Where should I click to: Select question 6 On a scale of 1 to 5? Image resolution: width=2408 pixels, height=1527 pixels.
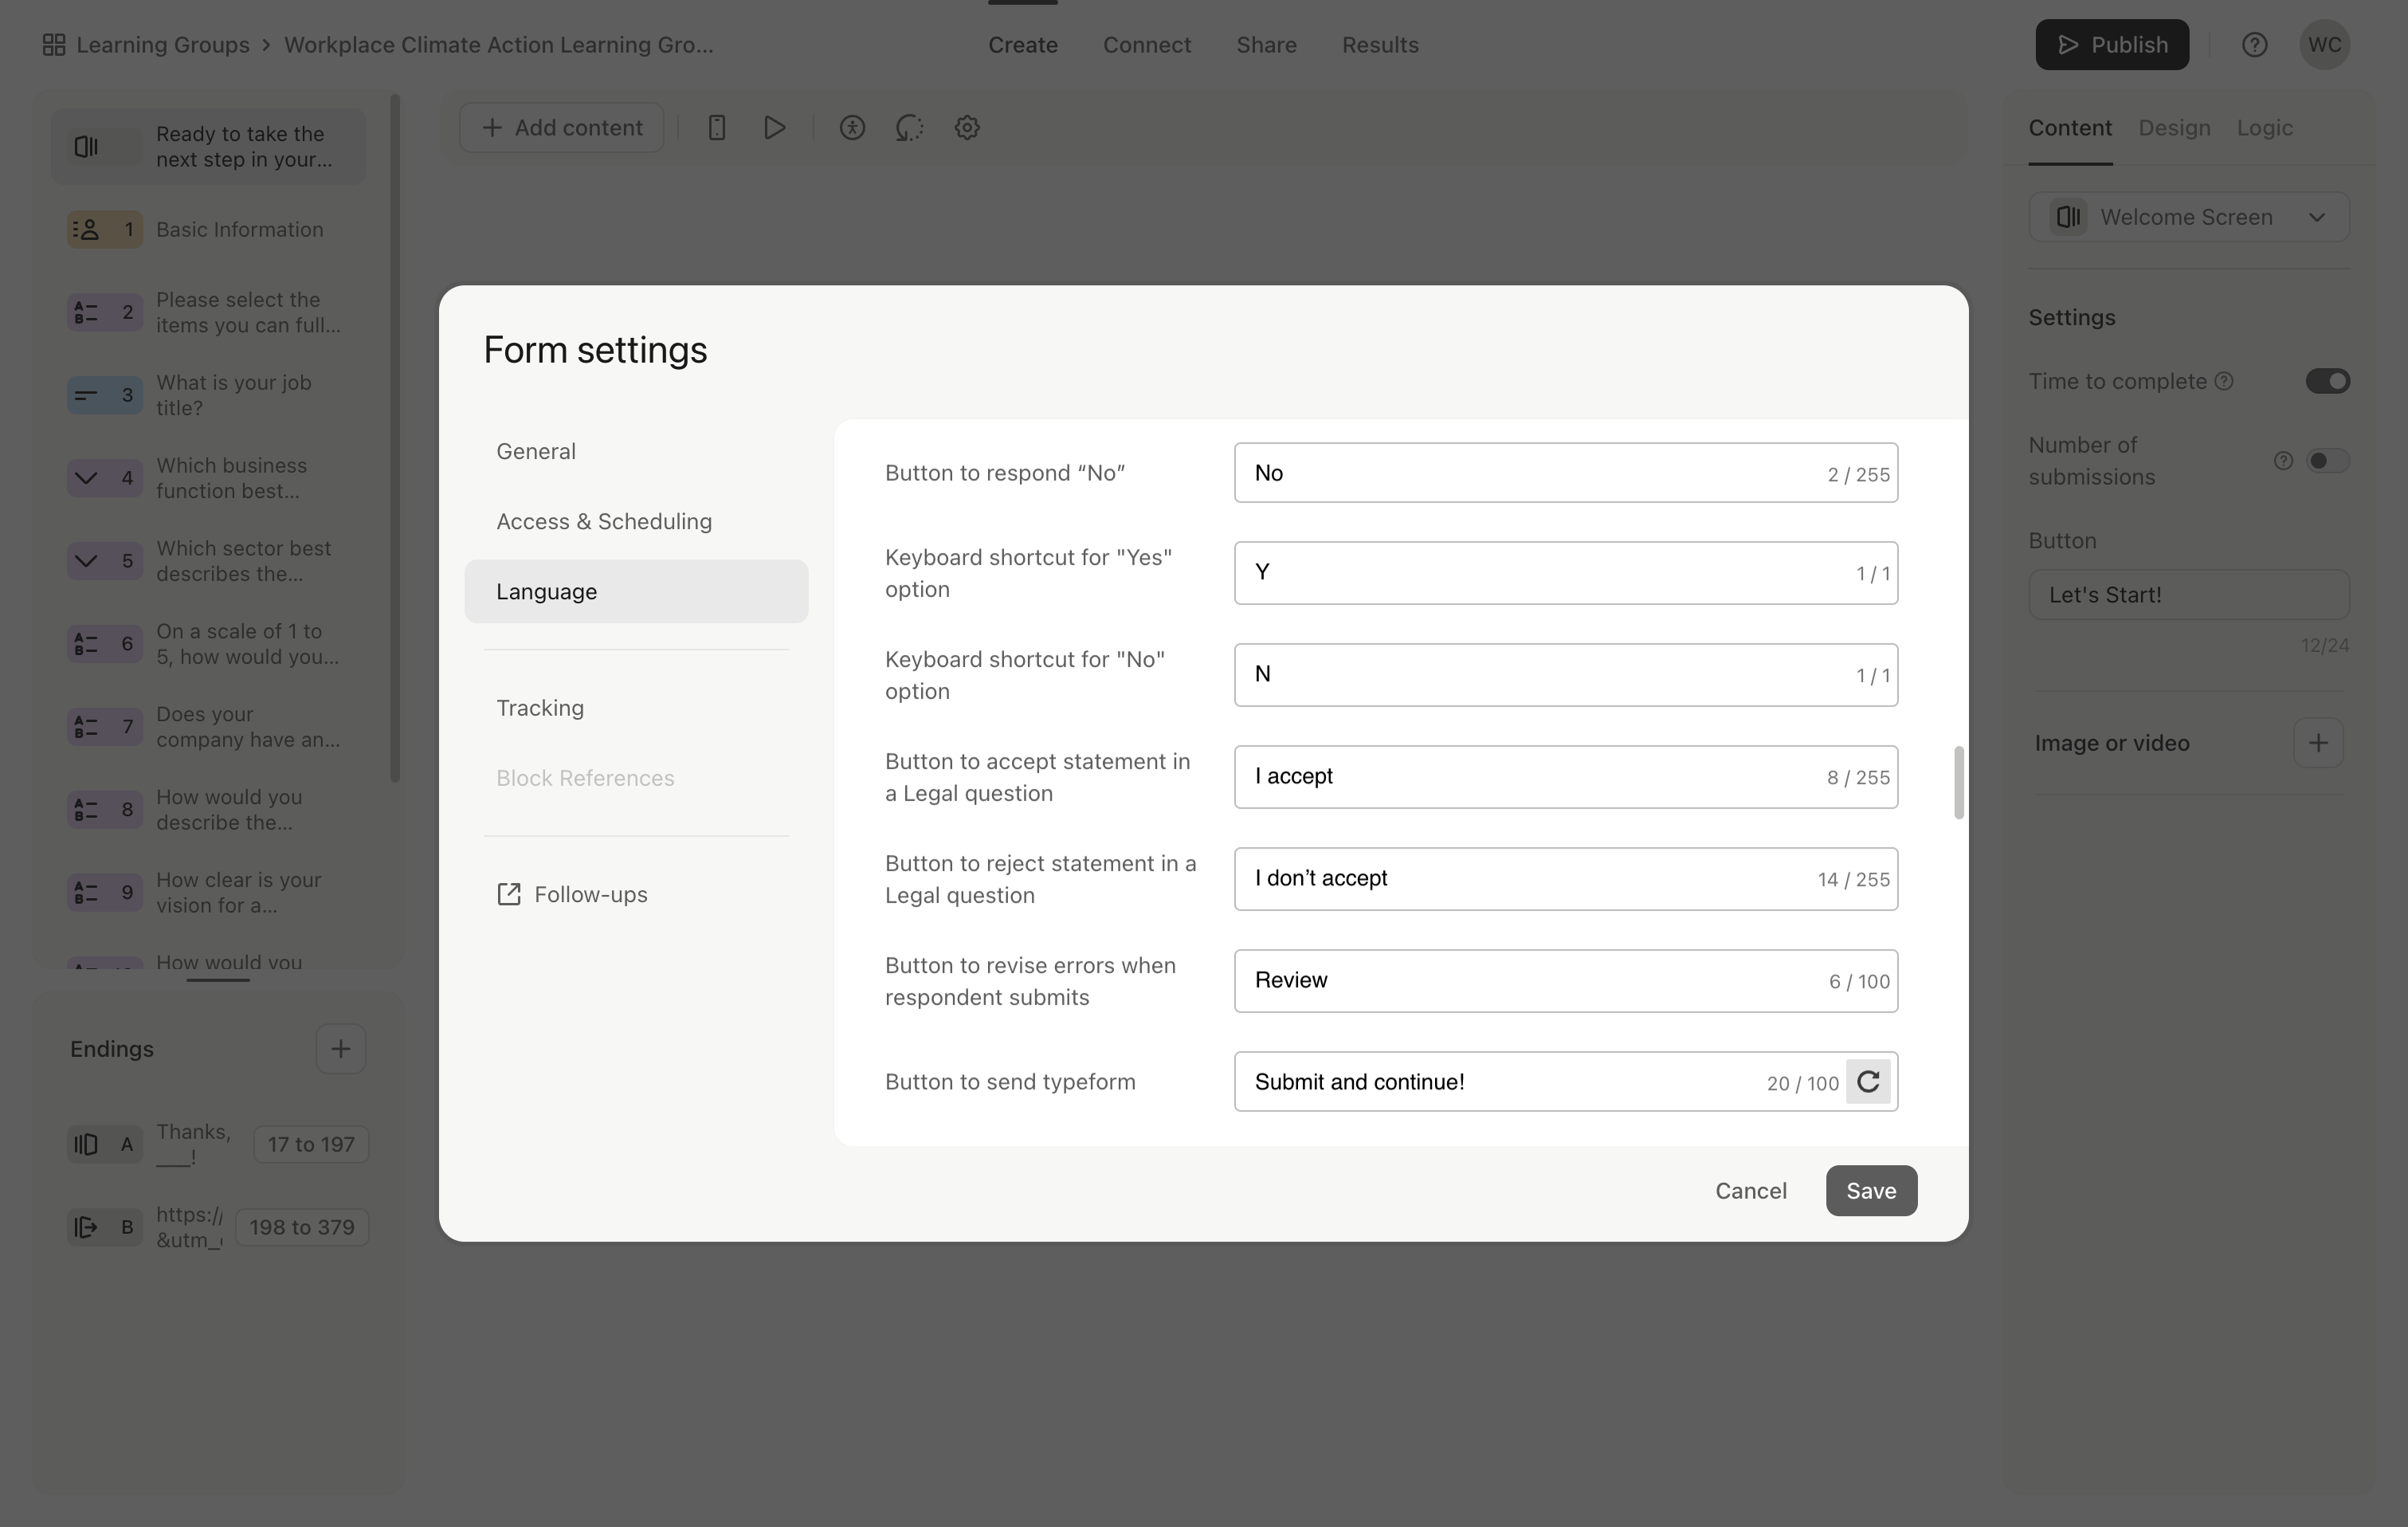(209, 644)
